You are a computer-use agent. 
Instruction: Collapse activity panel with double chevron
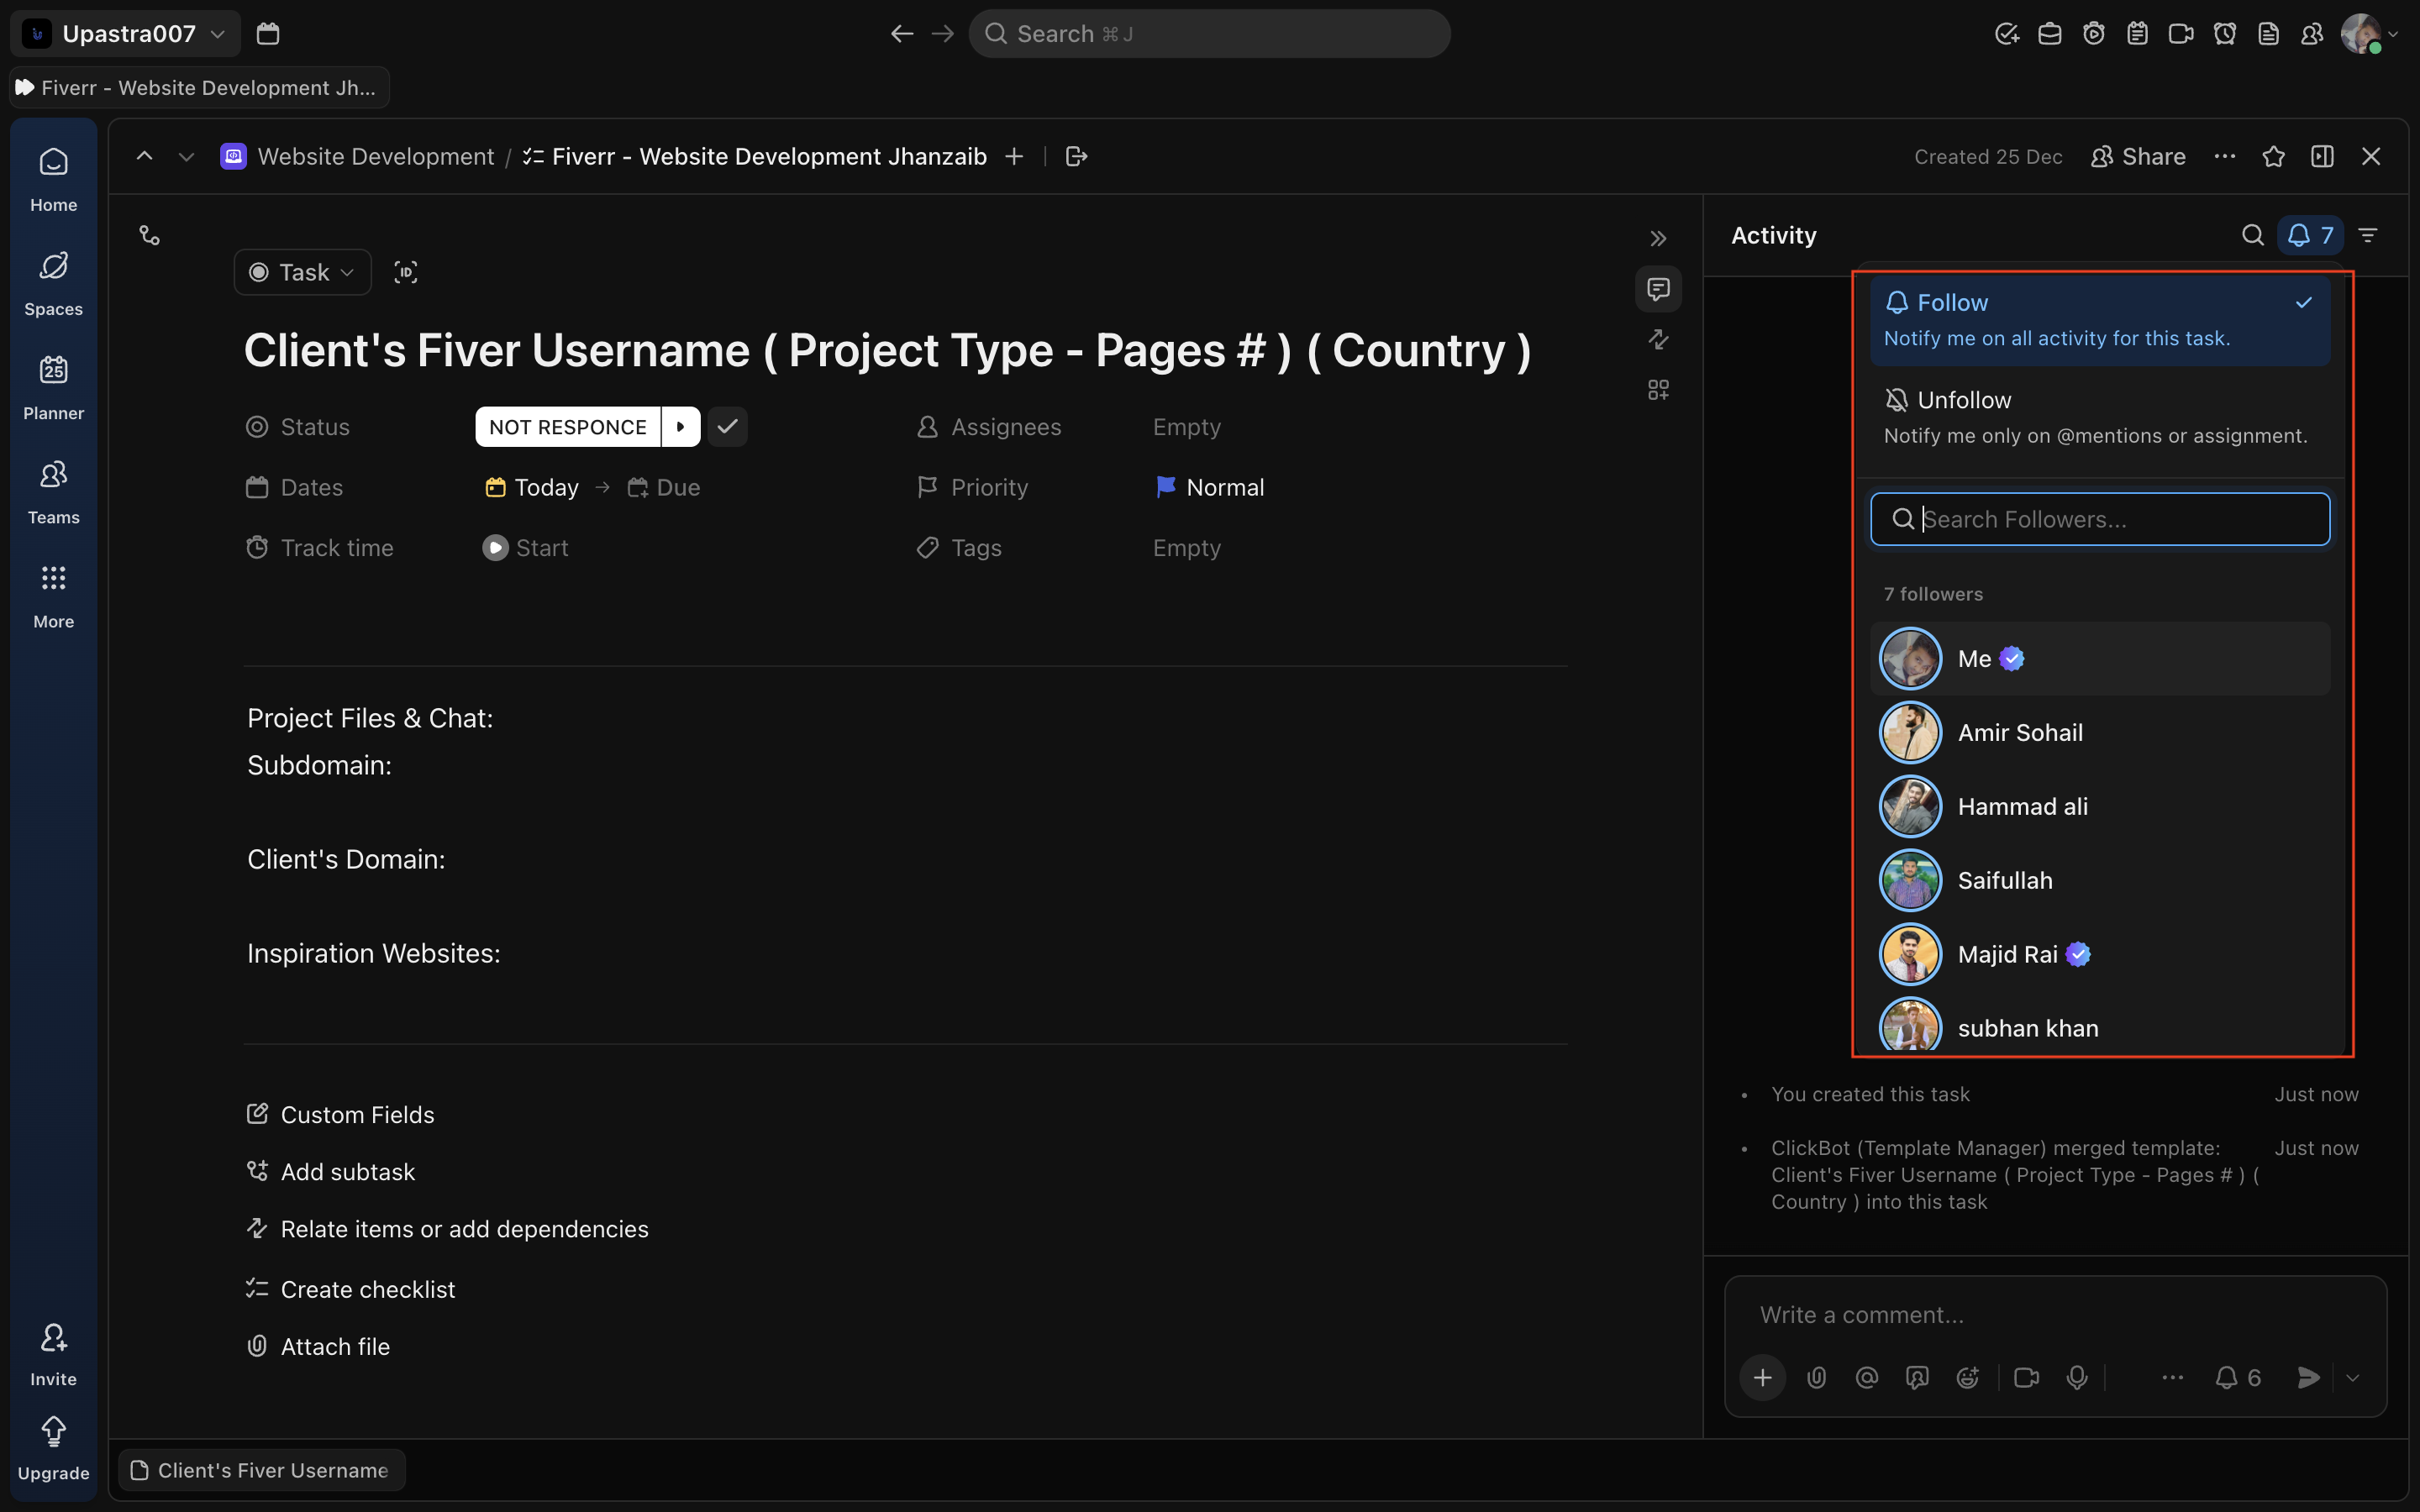click(x=1658, y=238)
